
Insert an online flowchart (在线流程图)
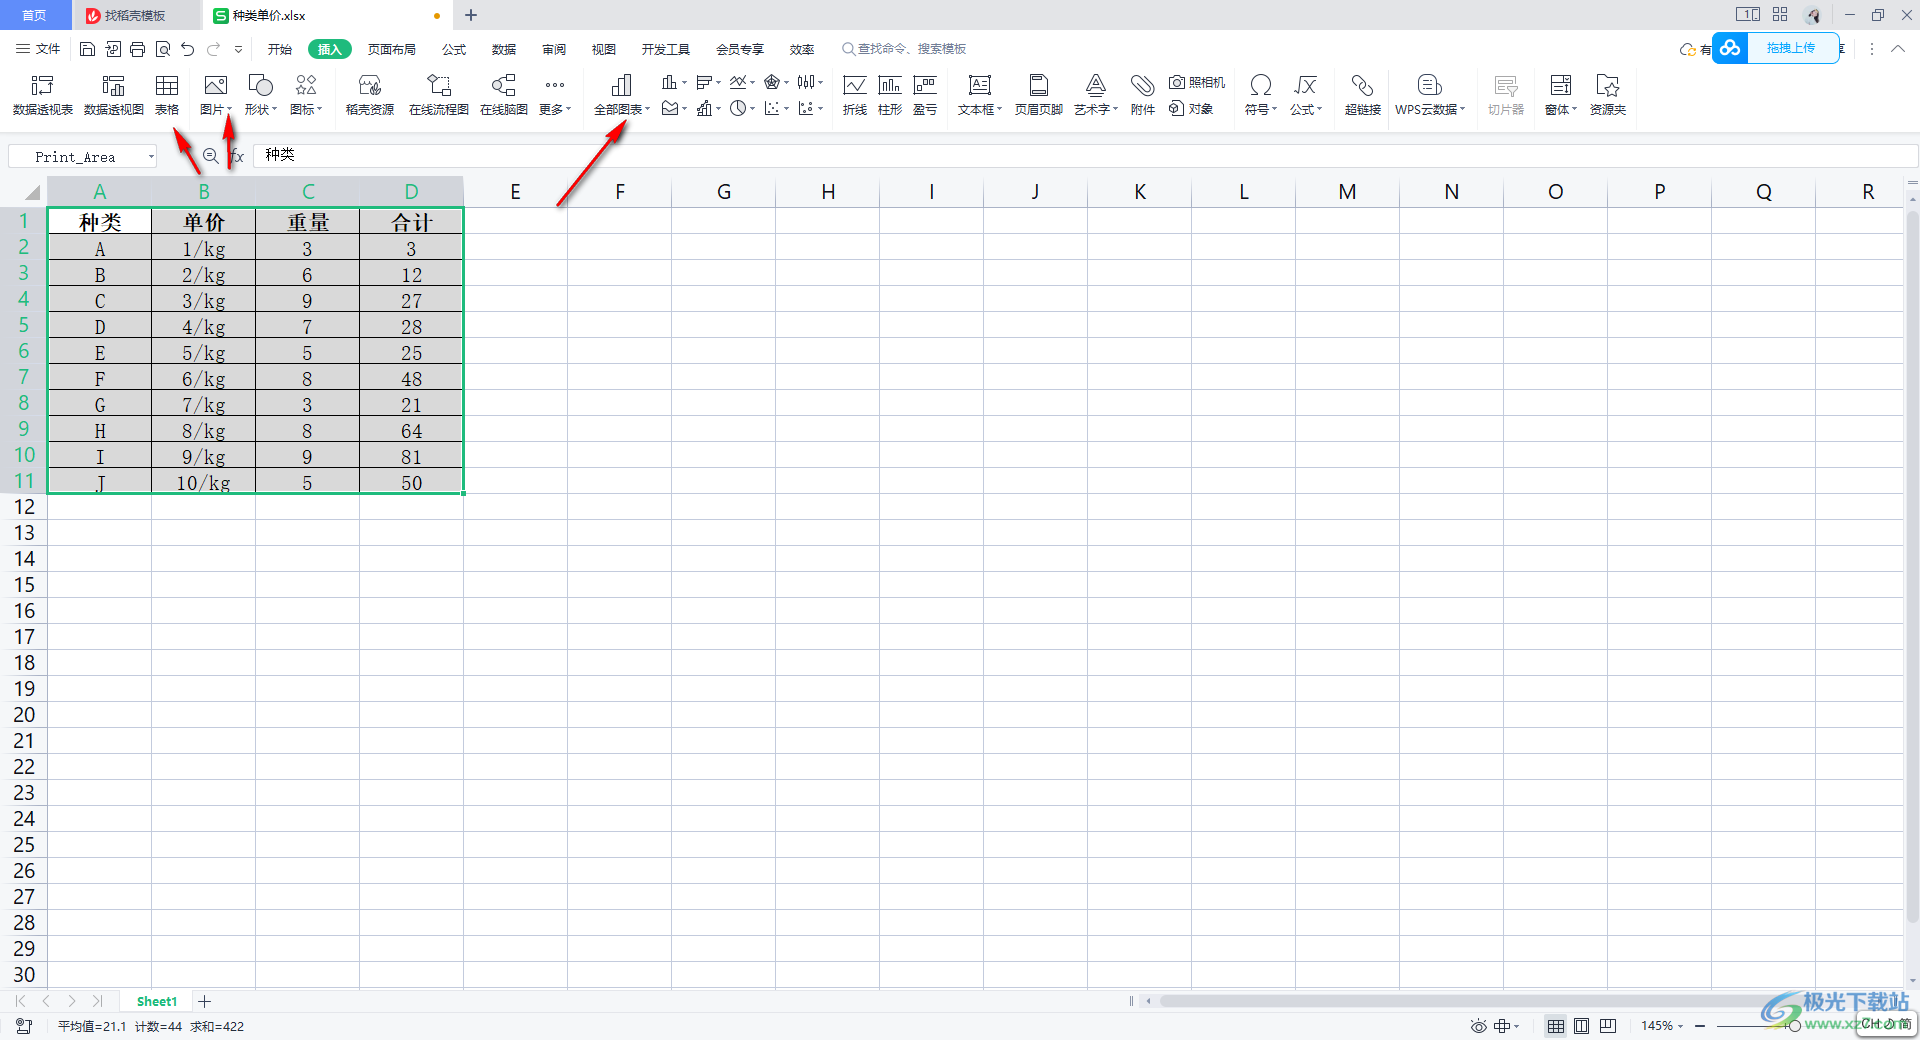pyautogui.click(x=438, y=95)
